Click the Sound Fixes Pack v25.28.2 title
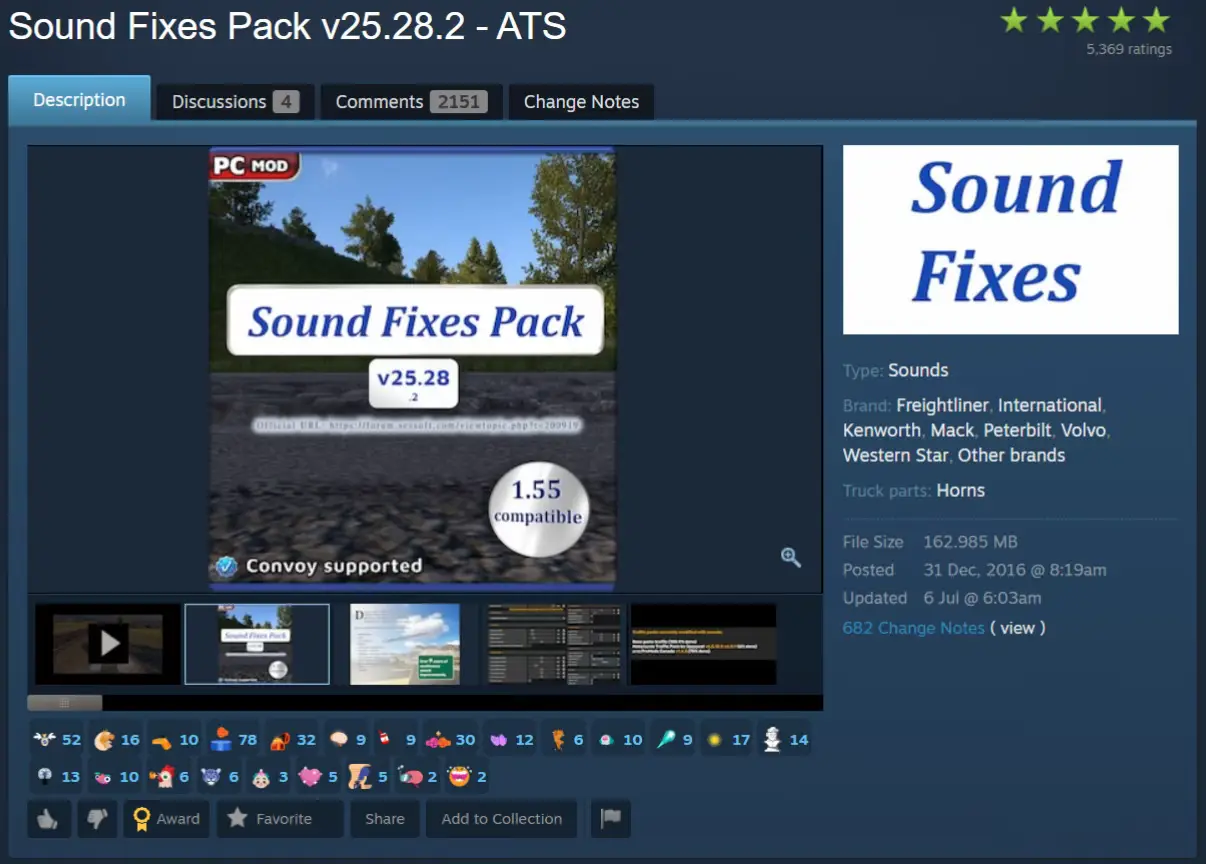 click(287, 25)
